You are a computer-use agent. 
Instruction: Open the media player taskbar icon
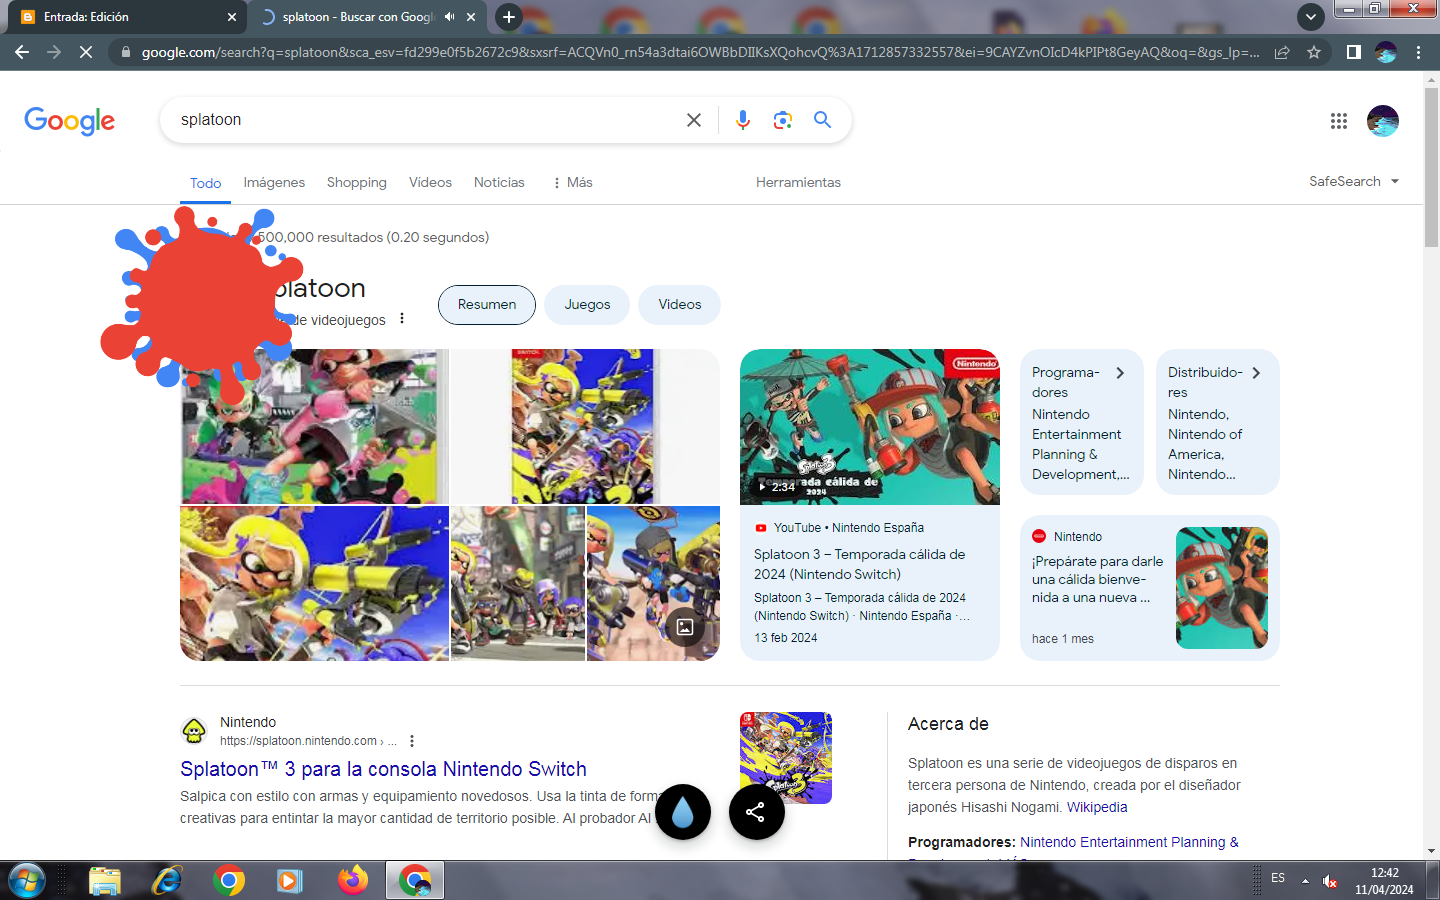point(290,881)
